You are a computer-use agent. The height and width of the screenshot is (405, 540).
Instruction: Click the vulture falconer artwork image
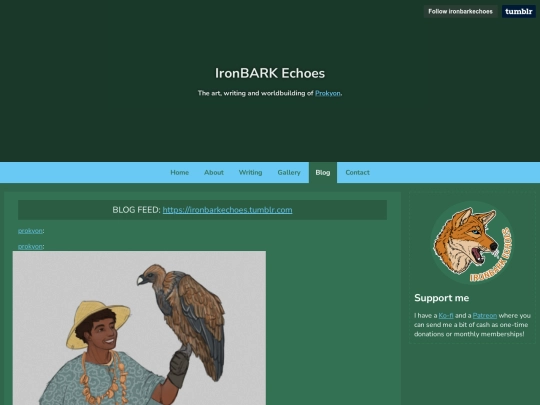pyautogui.click(x=139, y=328)
